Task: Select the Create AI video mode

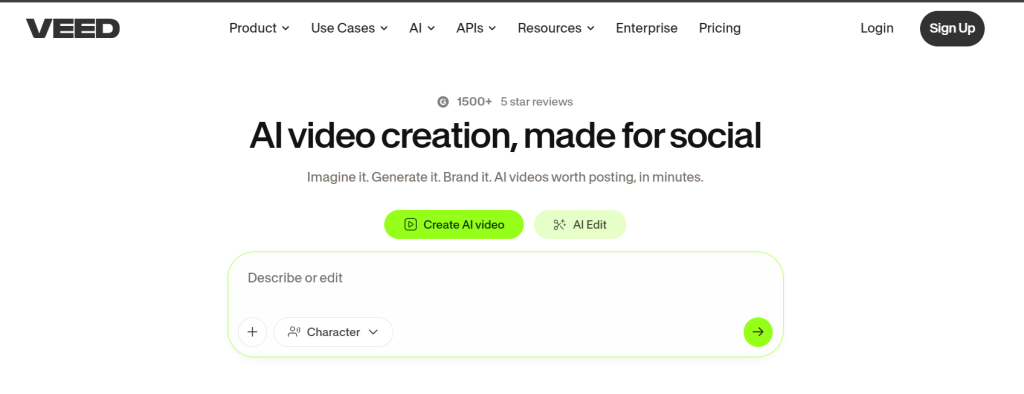Action: (x=454, y=225)
